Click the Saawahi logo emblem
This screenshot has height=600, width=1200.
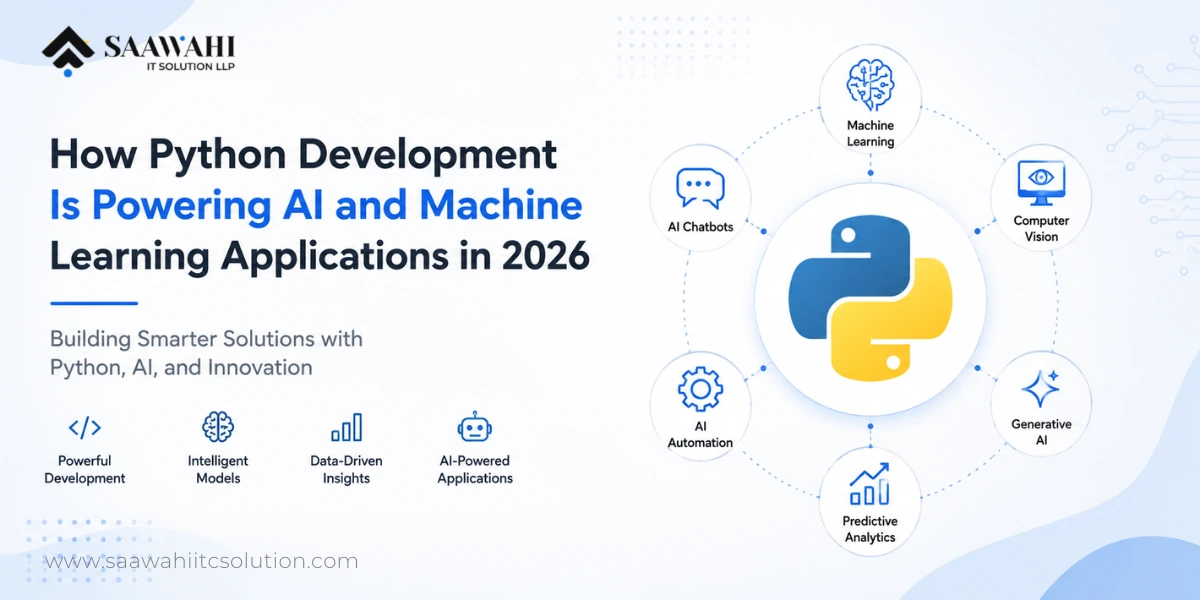(x=69, y=53)
